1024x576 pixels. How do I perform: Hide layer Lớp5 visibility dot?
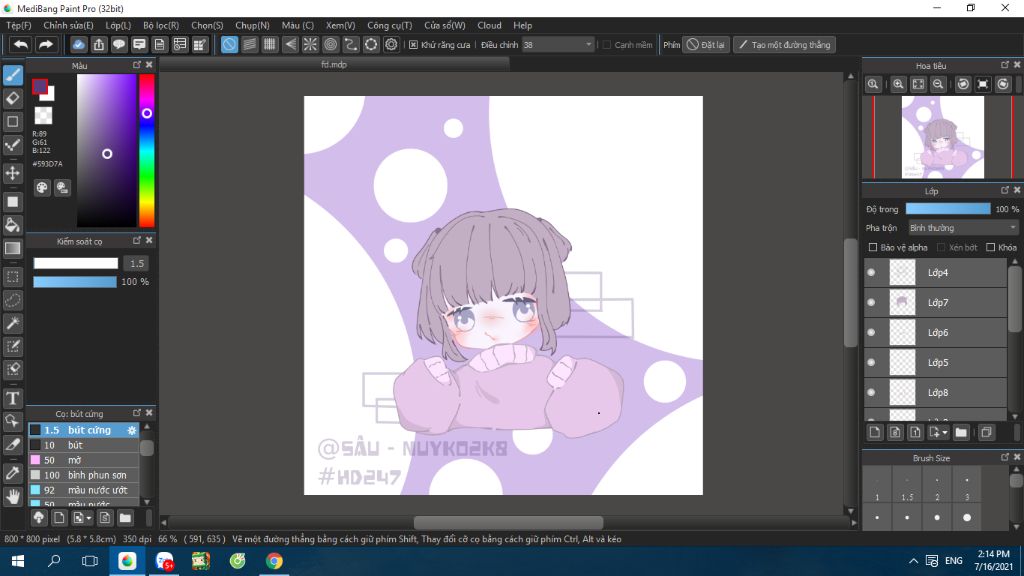coord(871,362)
